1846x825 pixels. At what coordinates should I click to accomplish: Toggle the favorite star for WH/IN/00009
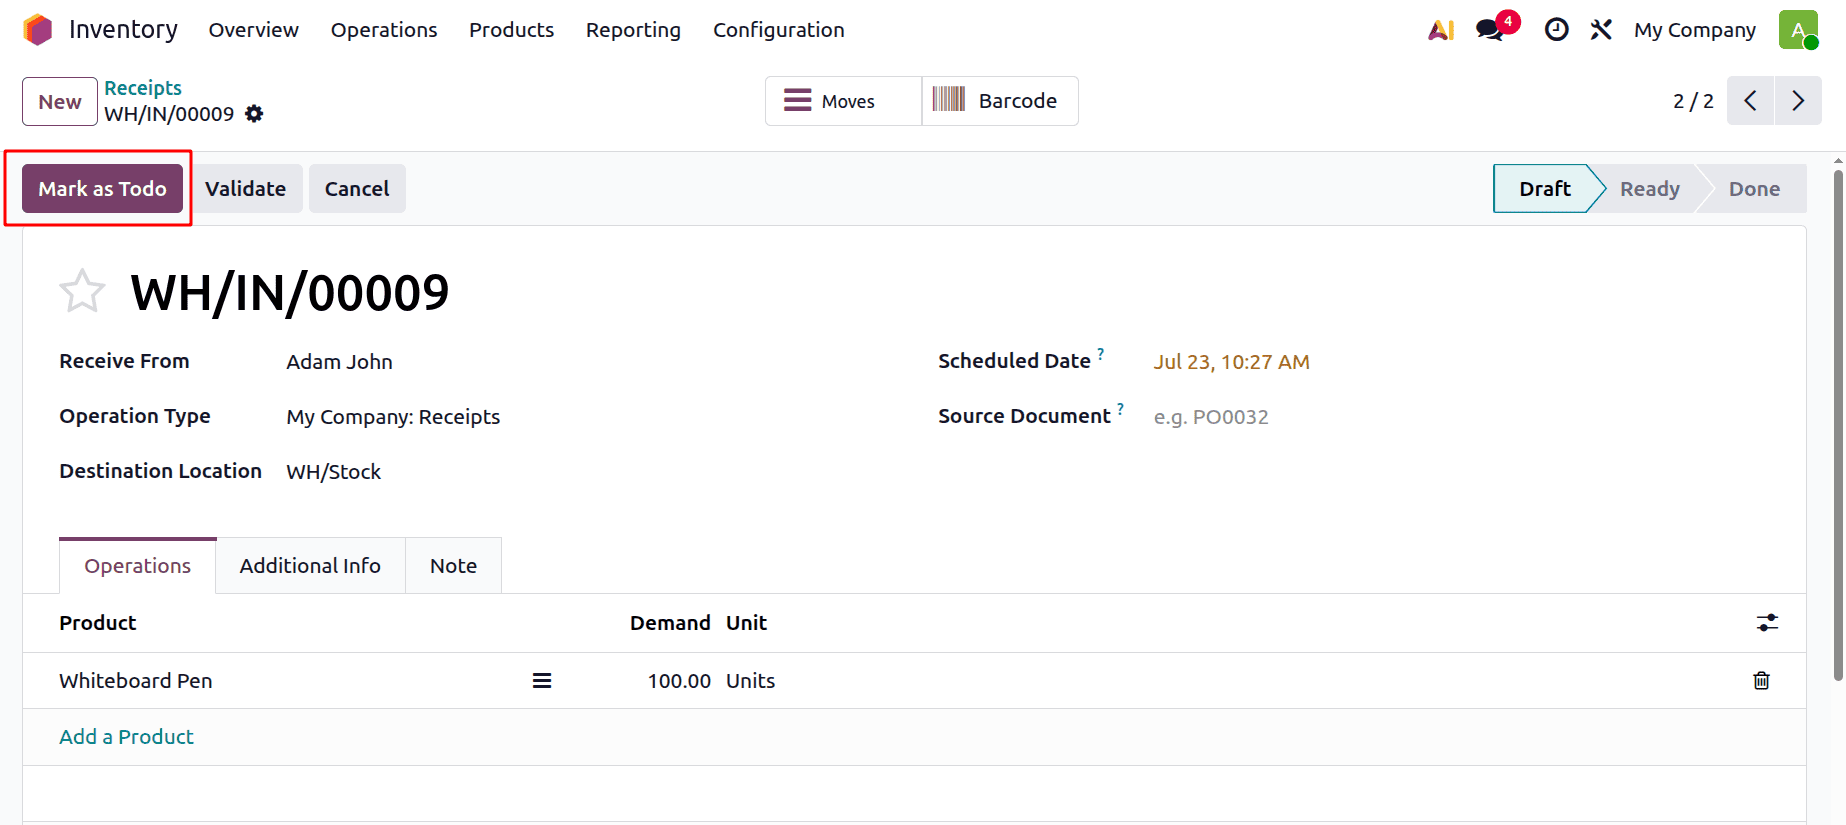[82, 292]
